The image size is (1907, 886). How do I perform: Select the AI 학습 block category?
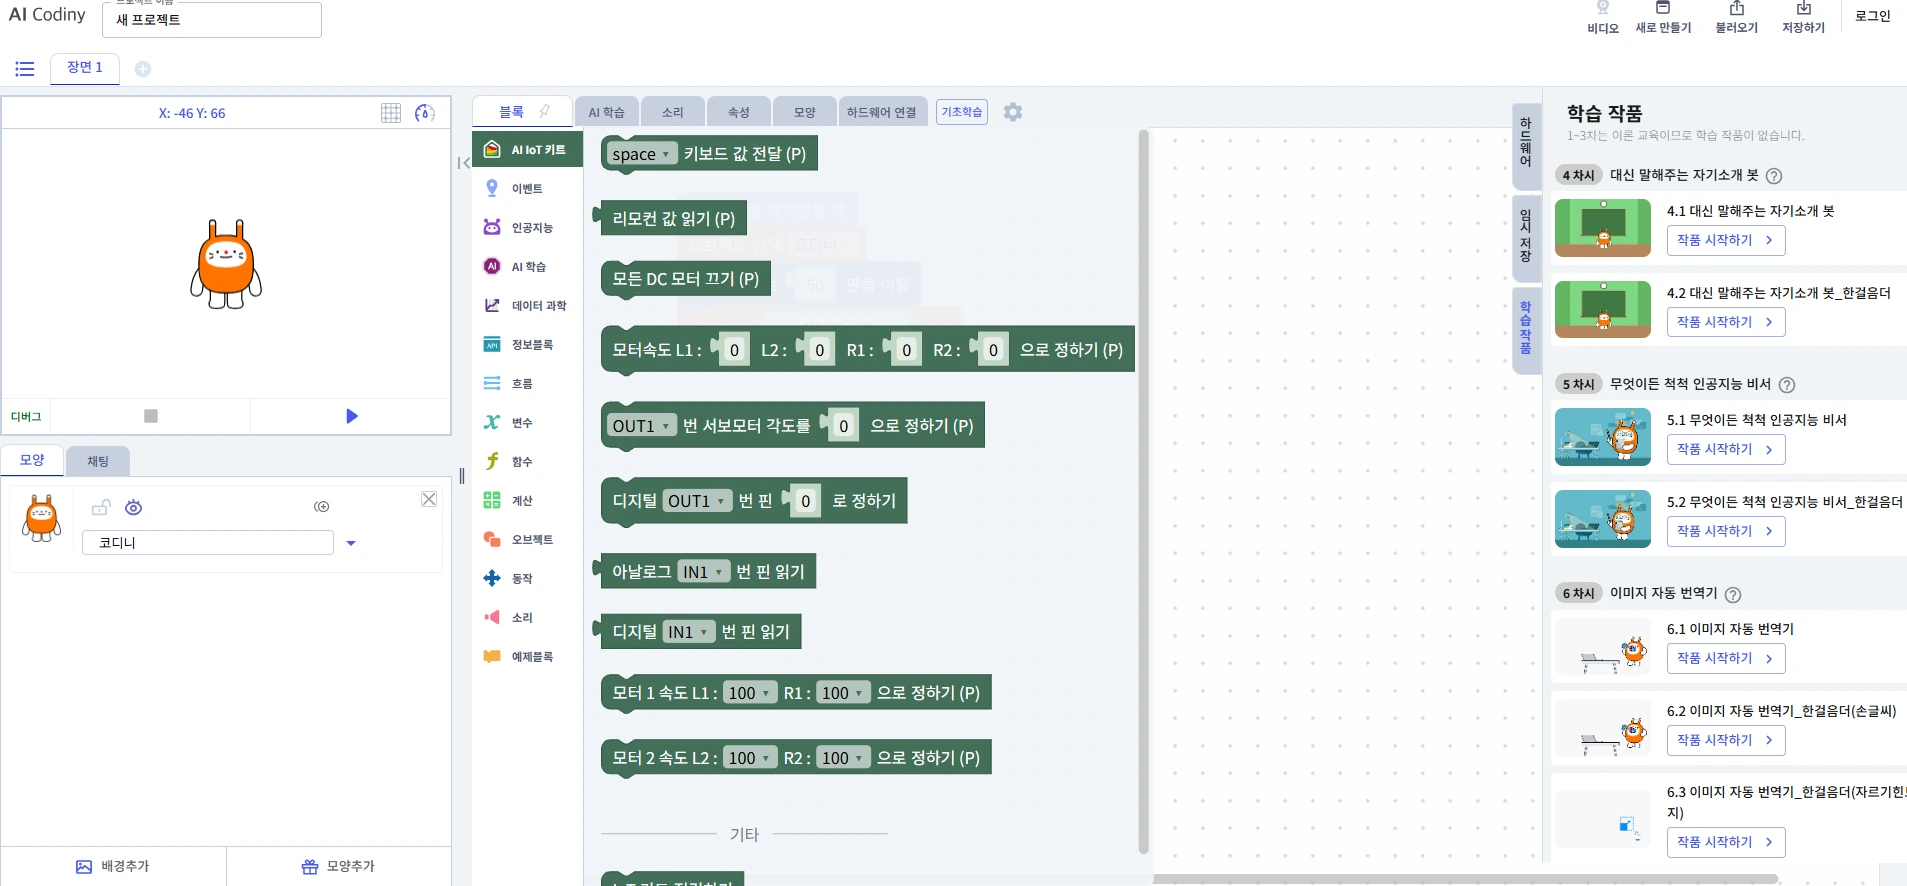(x=527, y=267)
